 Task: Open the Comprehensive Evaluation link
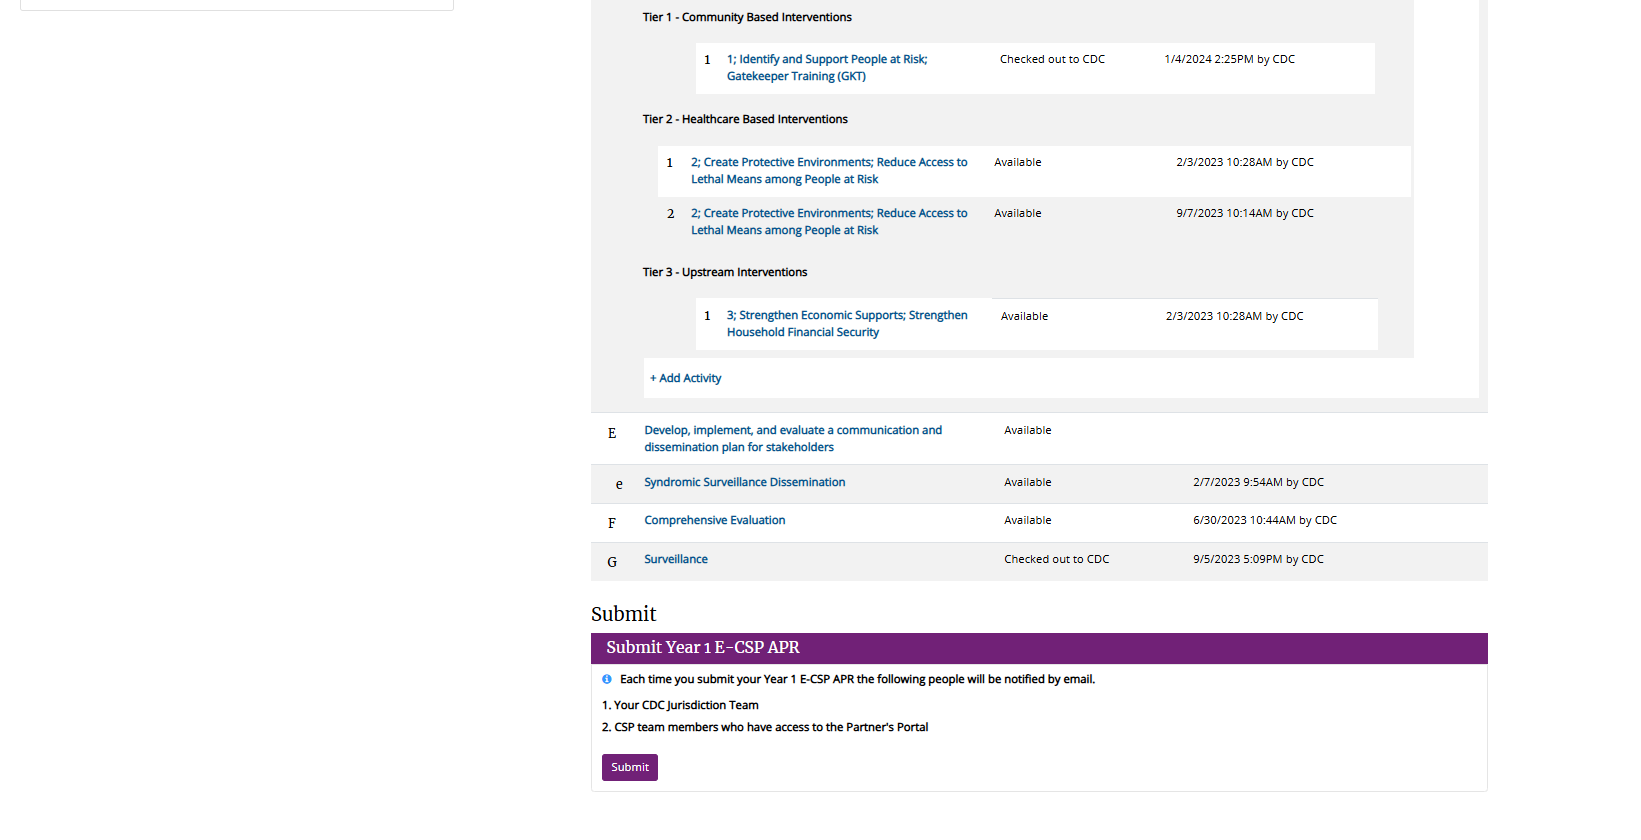click(x=714, y=520)
